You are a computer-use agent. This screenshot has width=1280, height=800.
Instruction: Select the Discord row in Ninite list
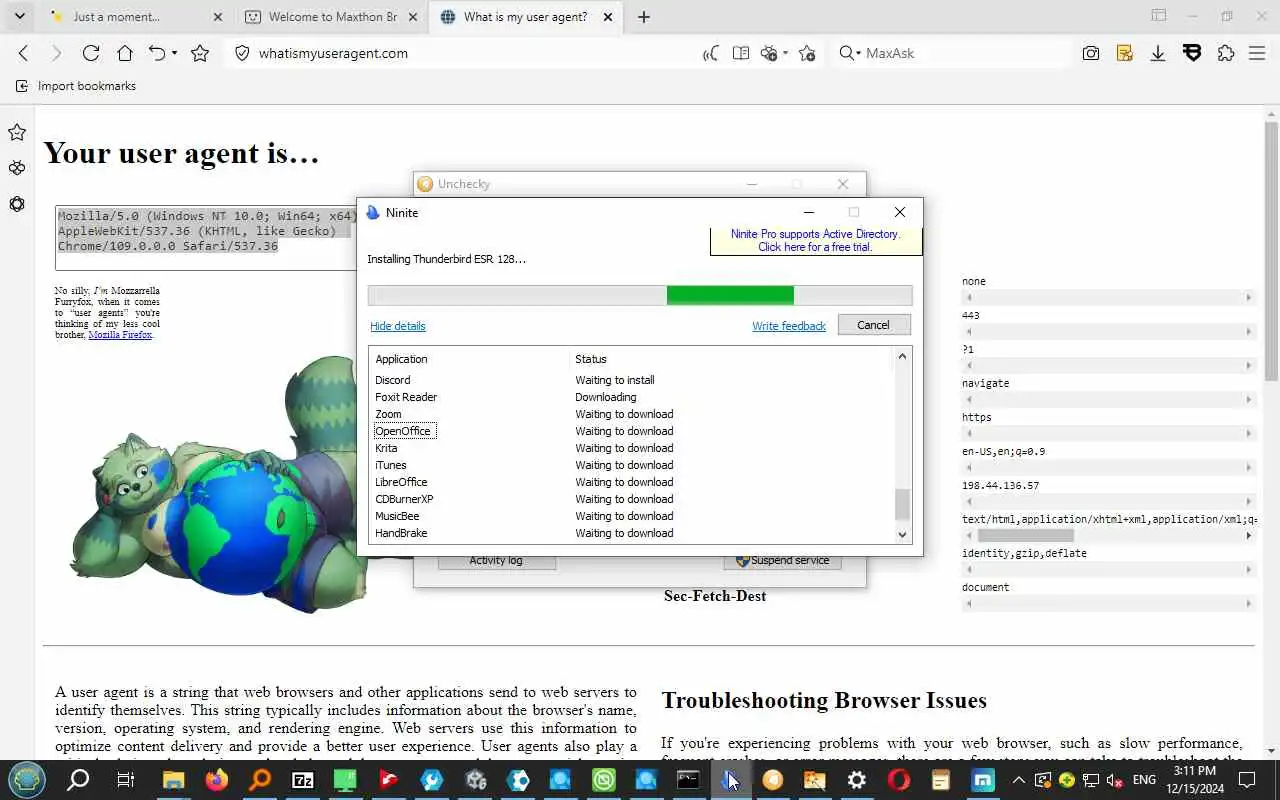[x=630, y=380]
